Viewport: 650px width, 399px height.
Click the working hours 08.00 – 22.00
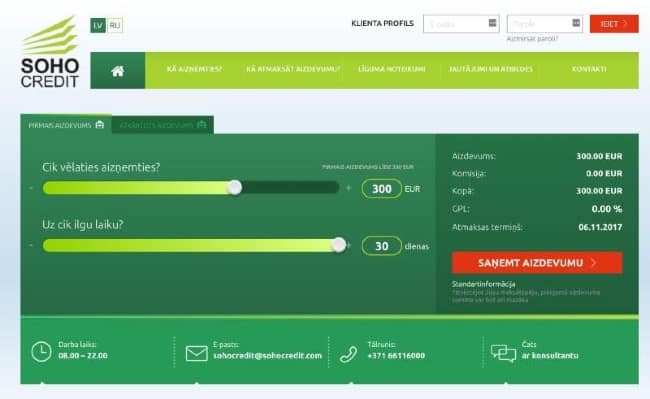83,355
